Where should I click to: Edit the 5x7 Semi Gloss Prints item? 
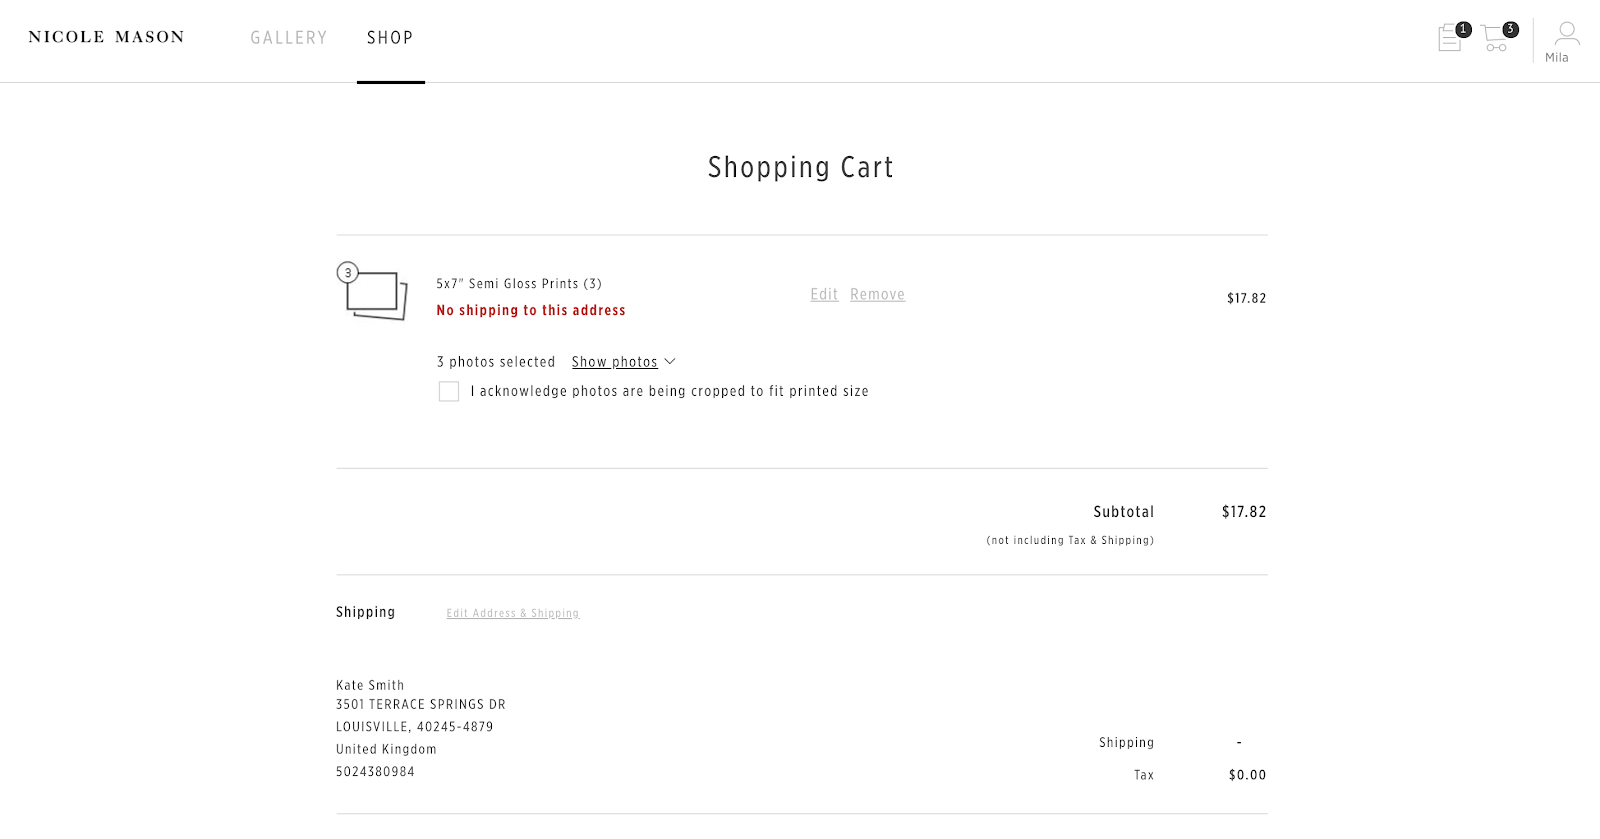[x=824, y=294]
